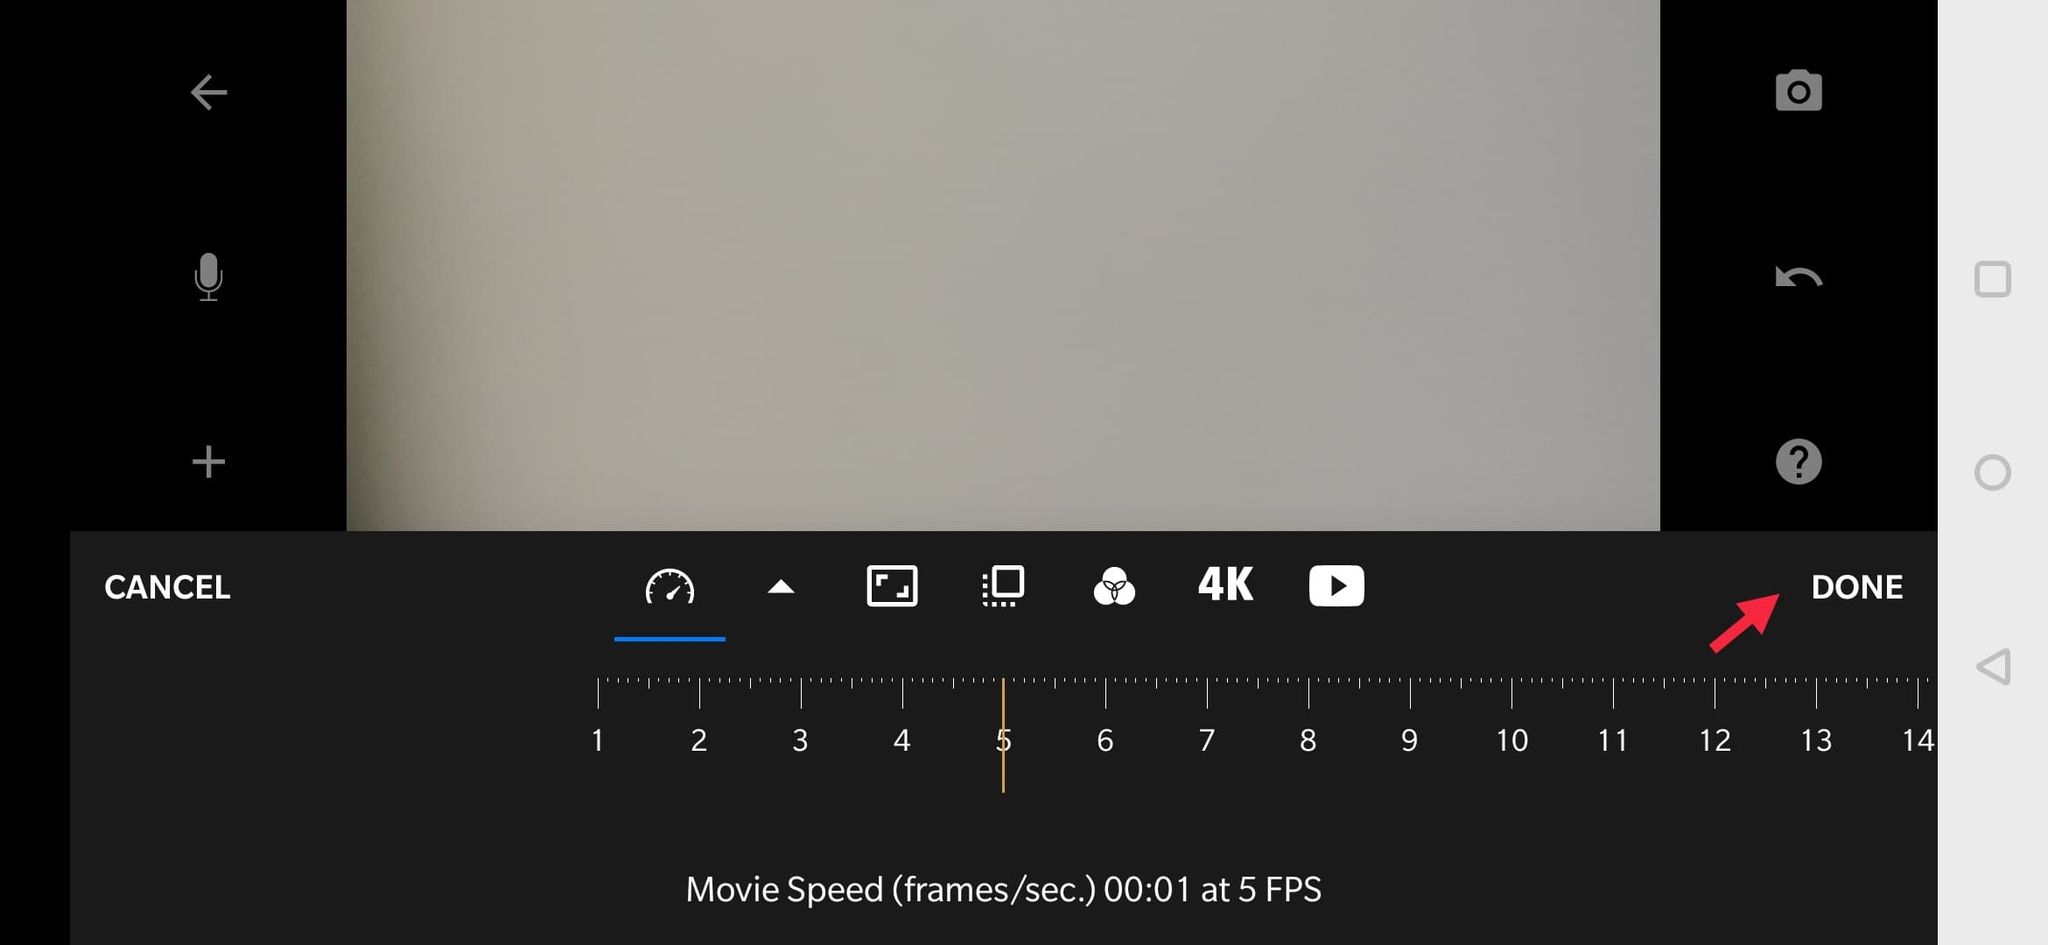Image resolution: width=2048 pixels, height=945 pixels.
Task: Set movie speed to 12 on ruler
Action: pyautogui.click(x=1714, y=741)
